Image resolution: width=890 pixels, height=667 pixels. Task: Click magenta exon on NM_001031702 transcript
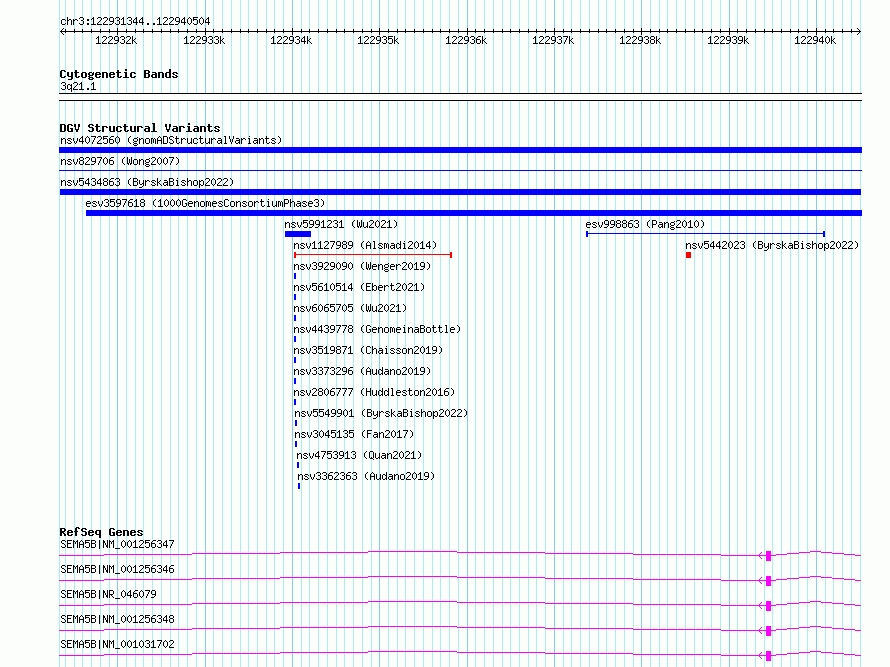pyautogui.click(x=769, y=656)
